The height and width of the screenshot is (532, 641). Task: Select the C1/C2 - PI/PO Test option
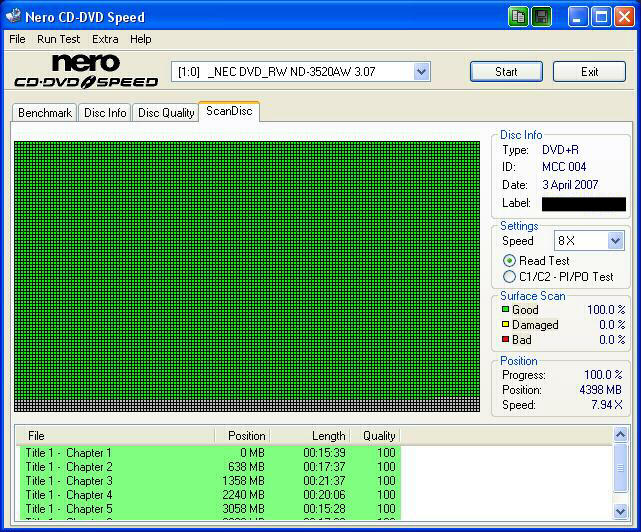coord(509,277)
